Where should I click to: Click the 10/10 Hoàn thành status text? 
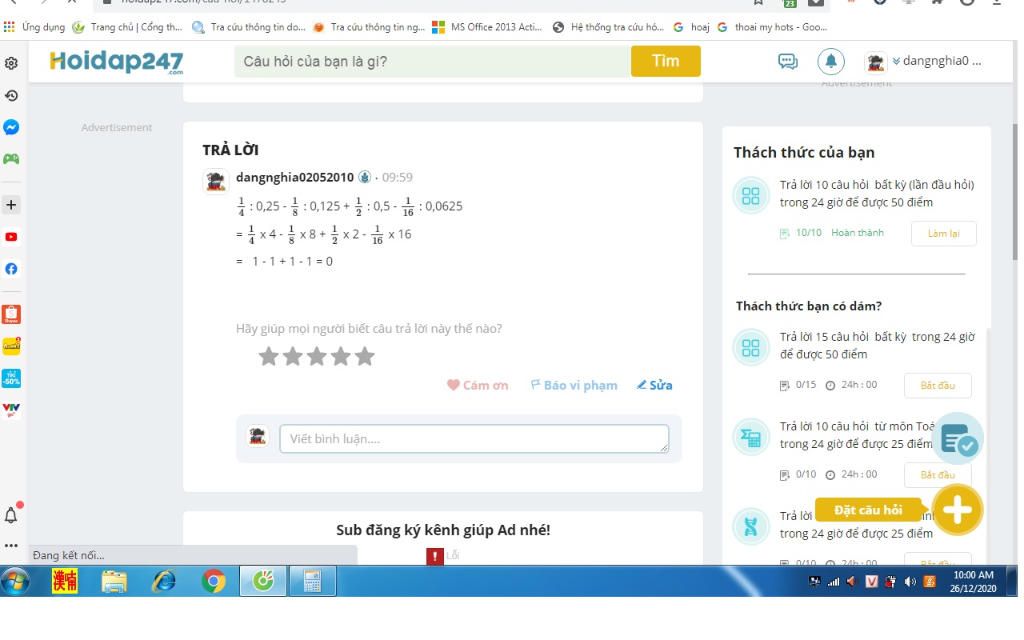click(839, 233)
